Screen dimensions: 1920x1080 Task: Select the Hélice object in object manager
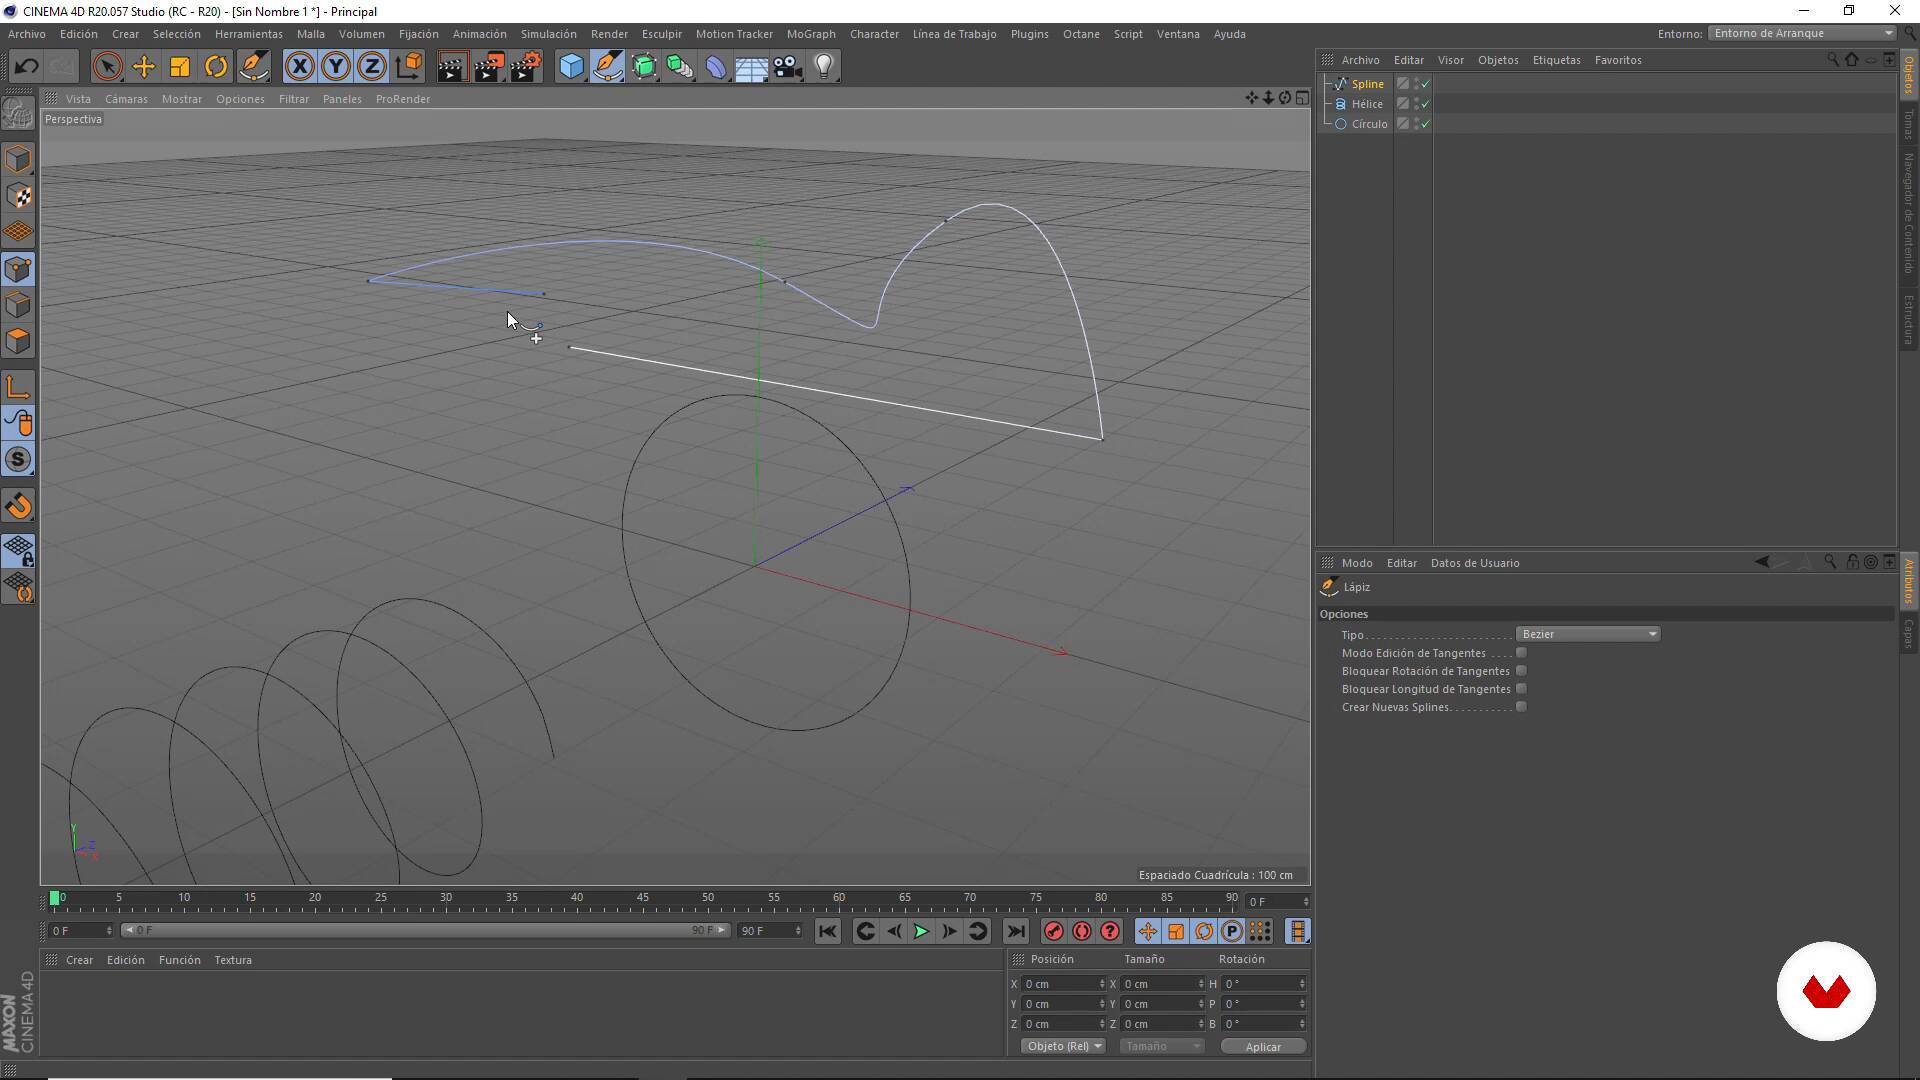[1367, 104]
